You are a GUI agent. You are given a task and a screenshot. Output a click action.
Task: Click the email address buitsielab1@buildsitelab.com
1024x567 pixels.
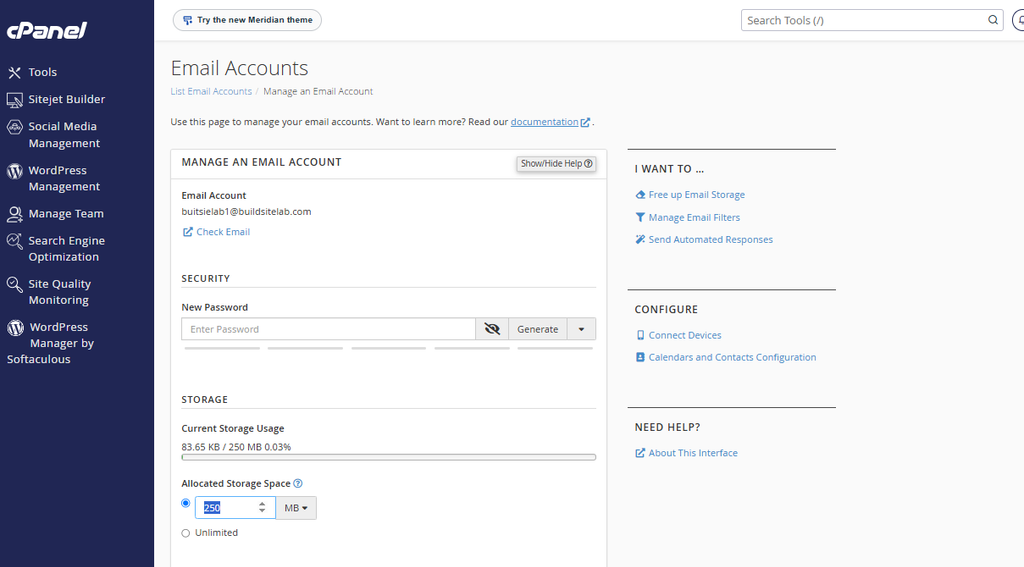(246, 212)
